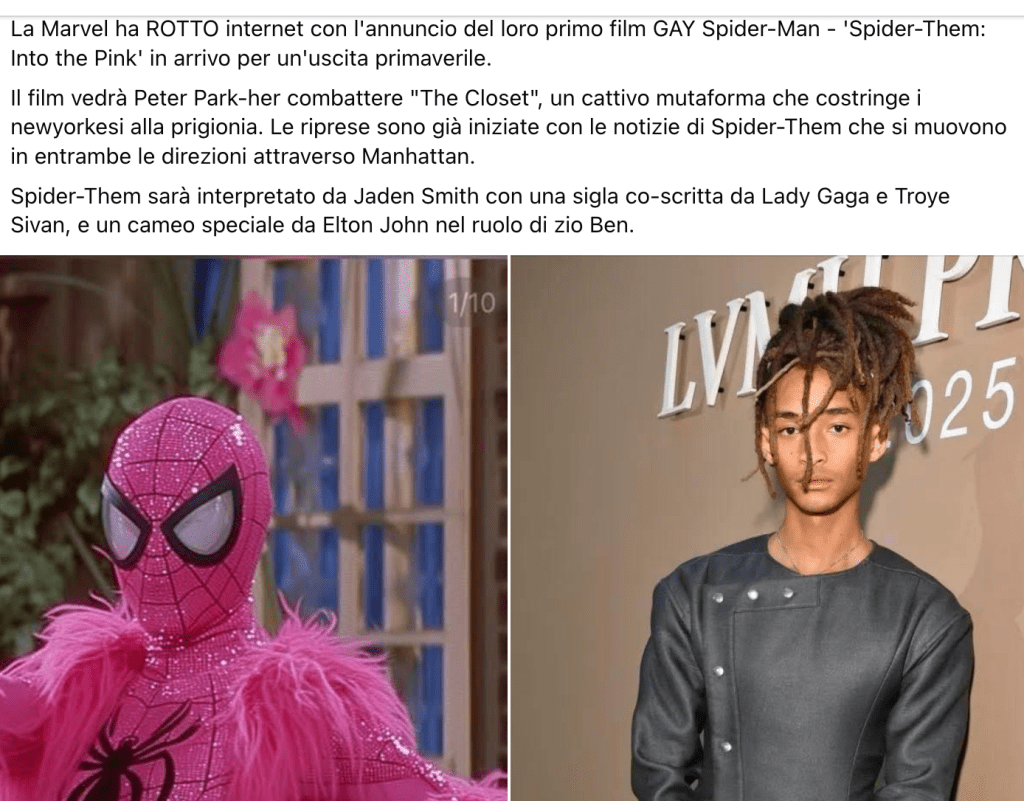Click the first paragraph about Marvel announcement

coord(498,44)
